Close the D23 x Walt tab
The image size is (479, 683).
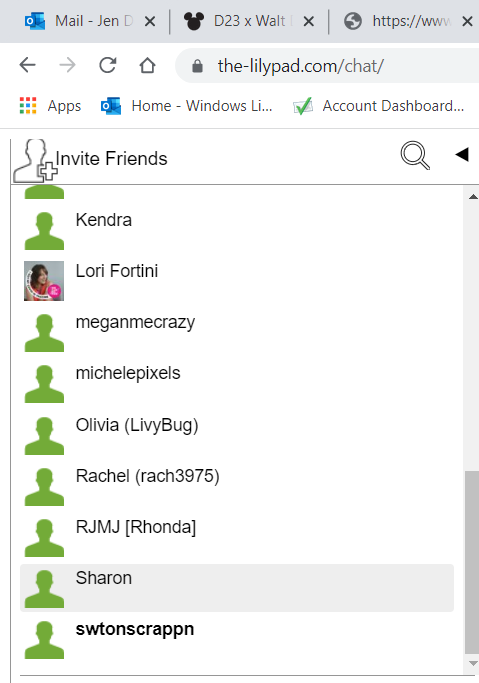pos(309,21)
